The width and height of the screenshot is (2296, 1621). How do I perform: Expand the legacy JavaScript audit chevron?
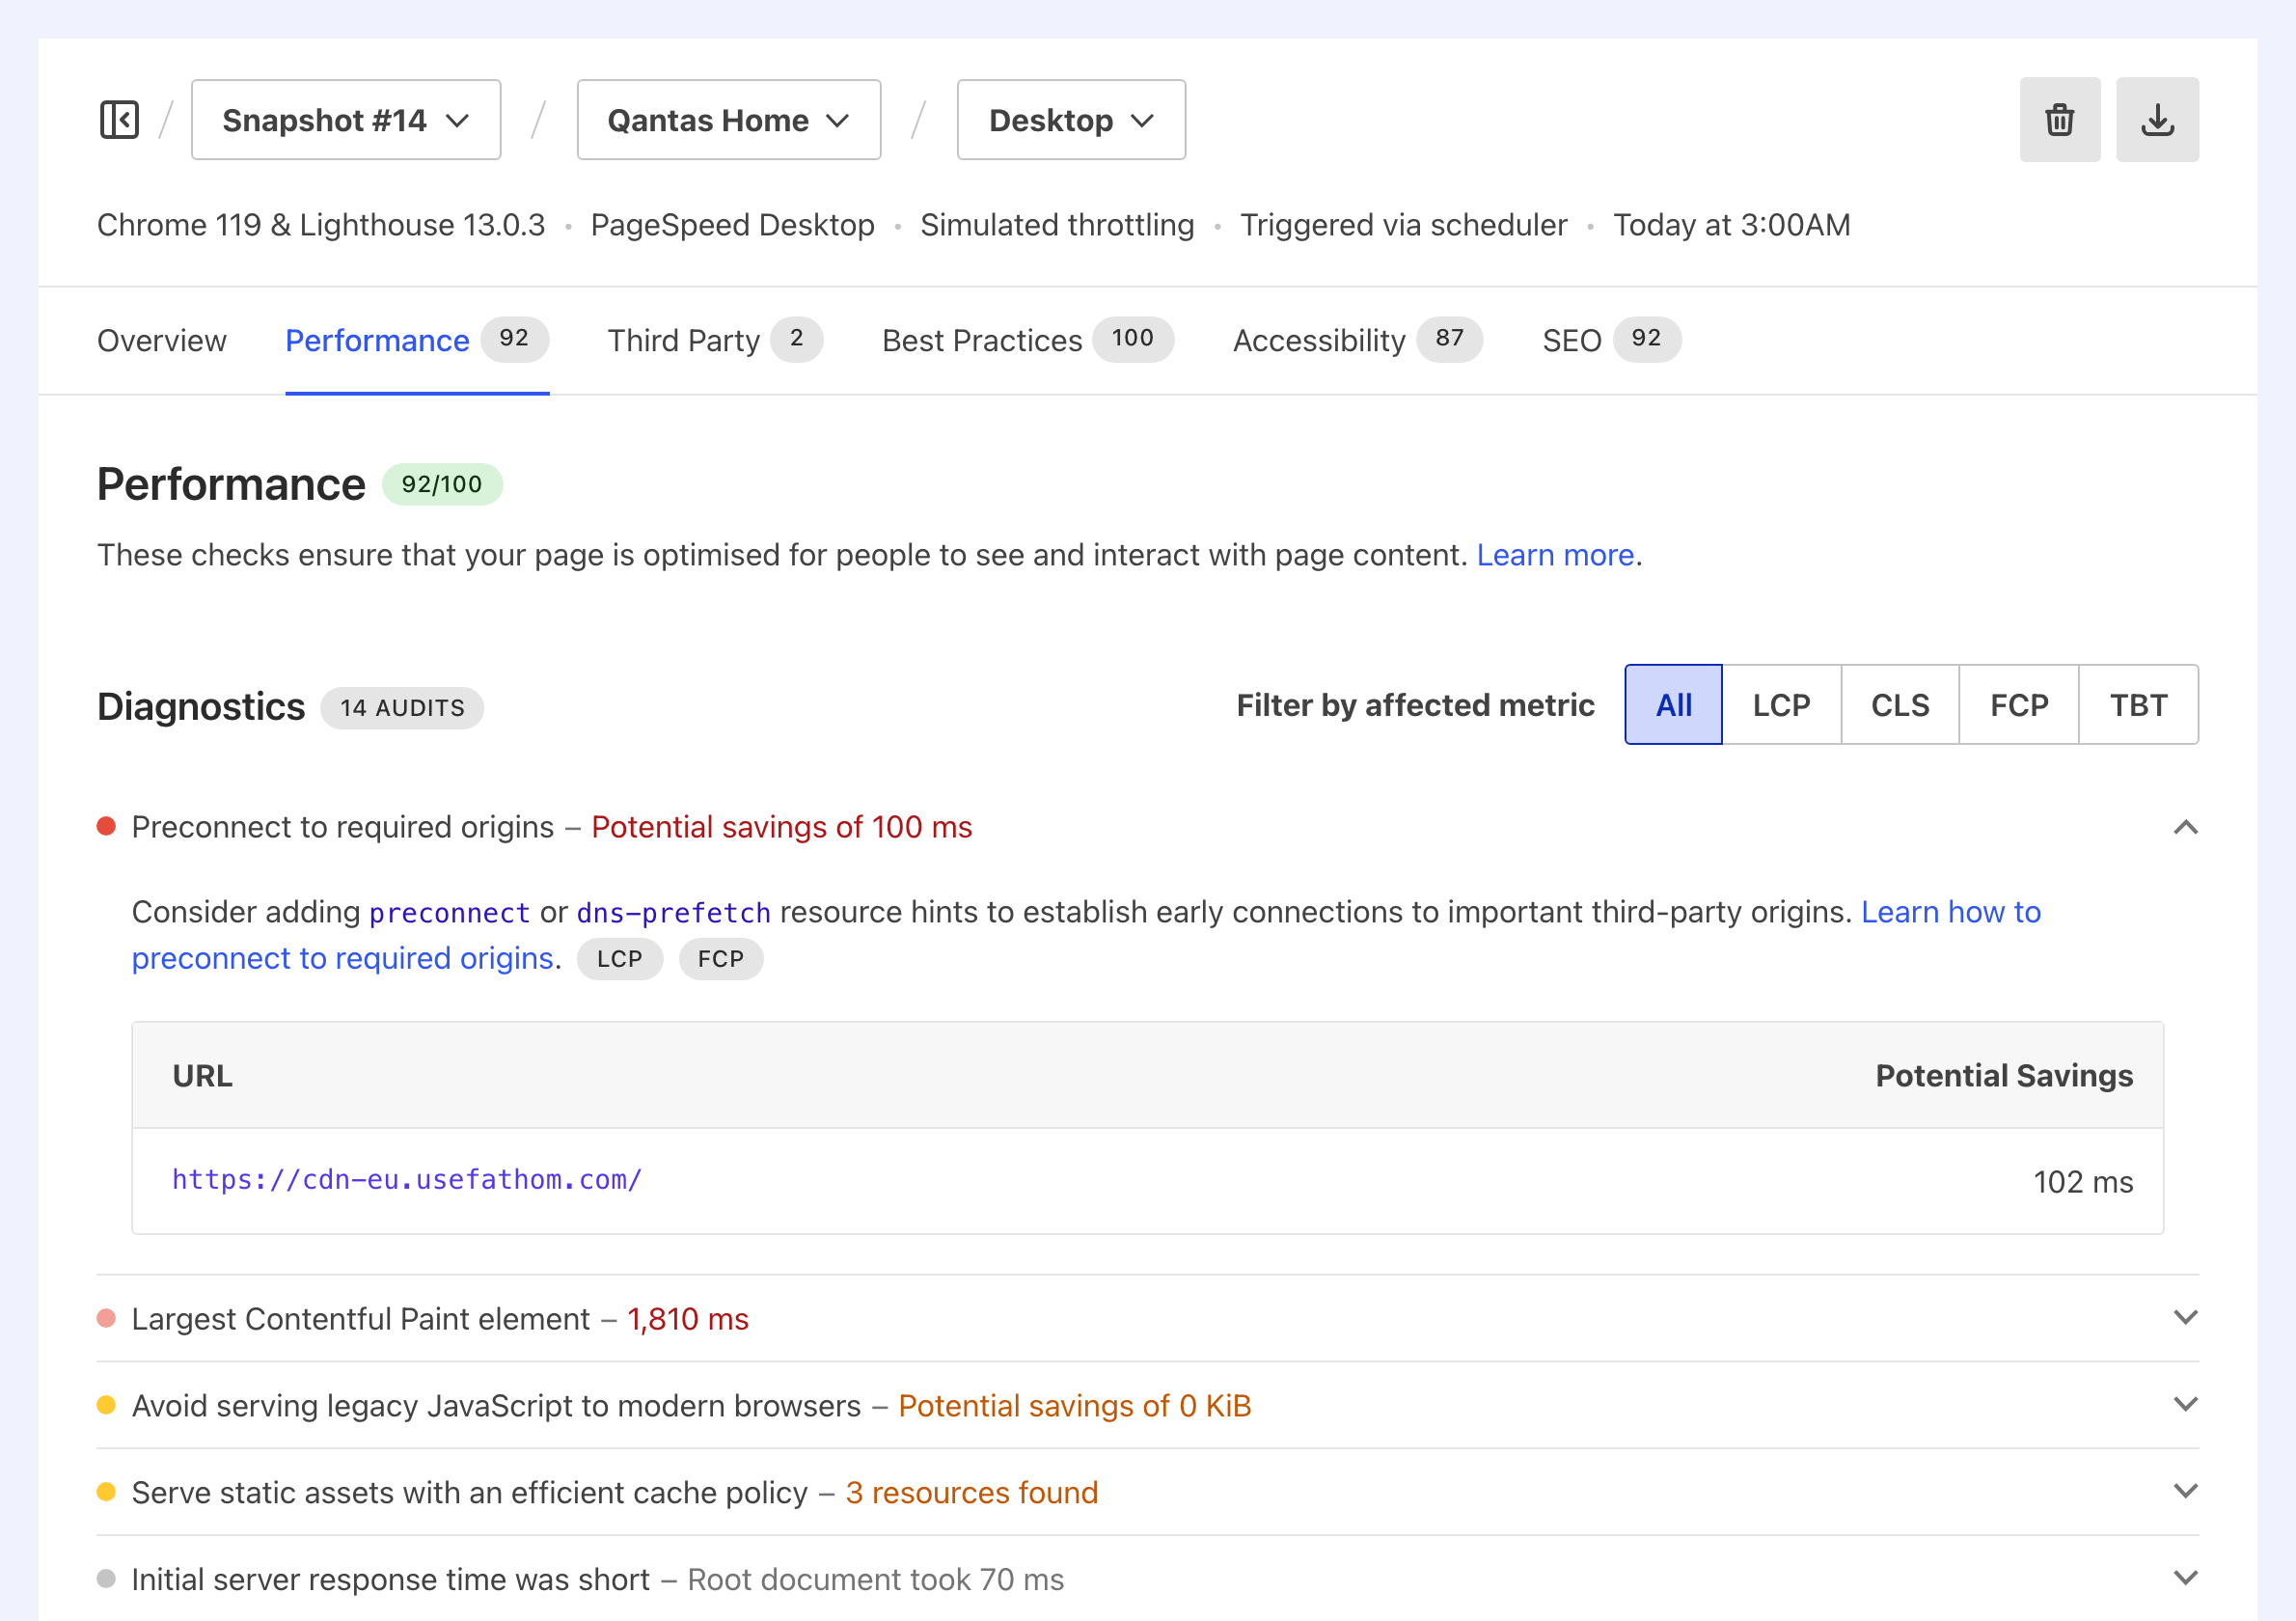click(x=2185, y=1405)
